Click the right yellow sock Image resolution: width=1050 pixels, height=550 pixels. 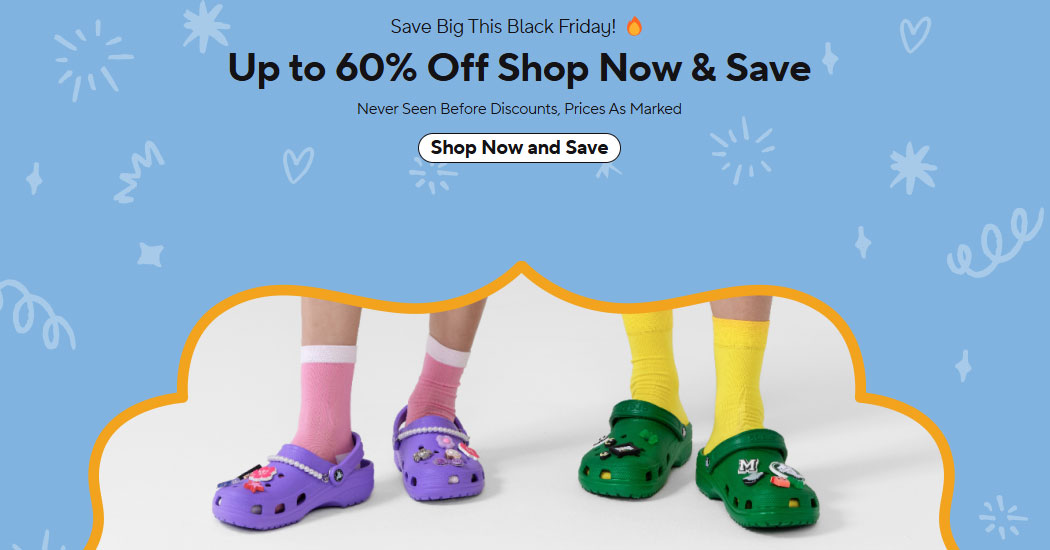tap(739, 383)
